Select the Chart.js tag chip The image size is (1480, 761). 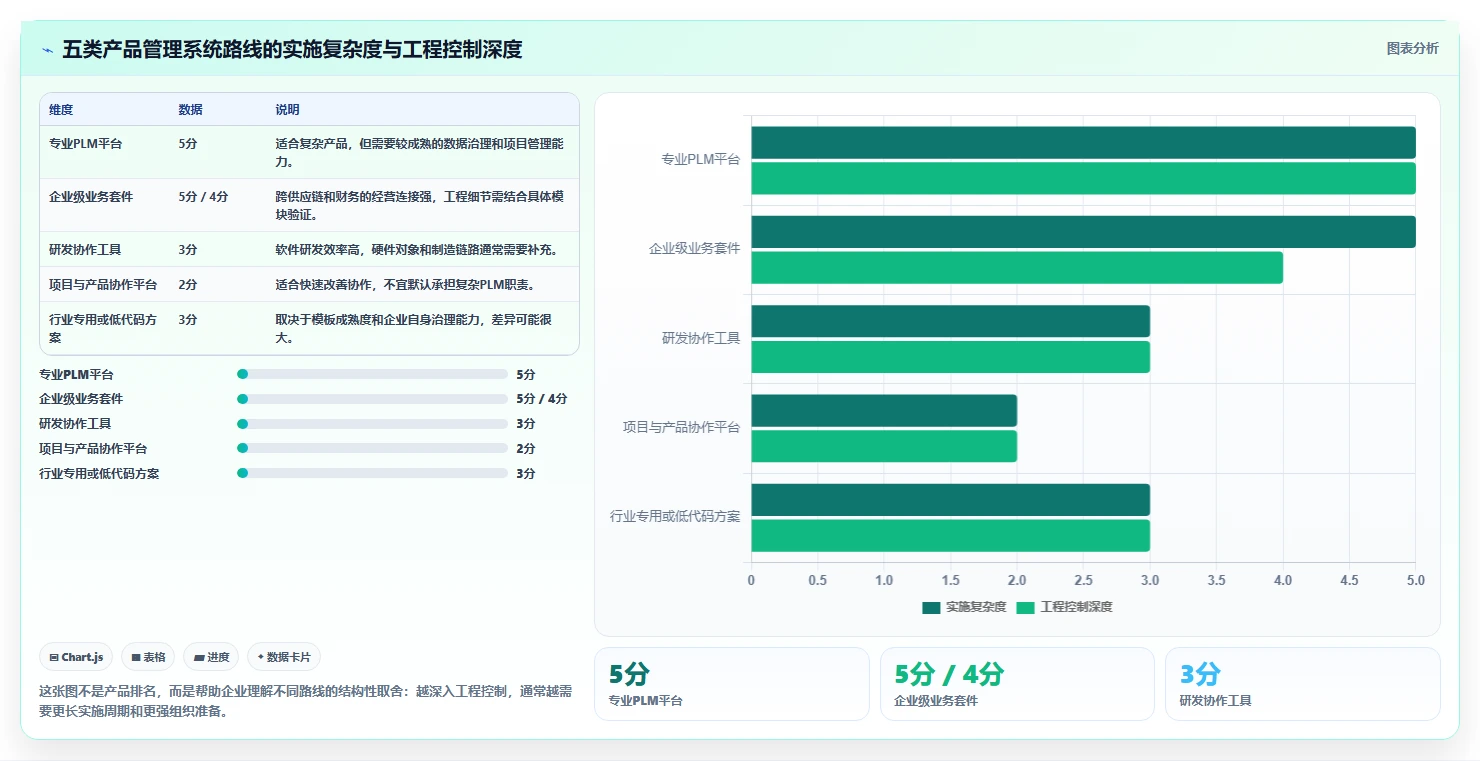click(77, 657)
